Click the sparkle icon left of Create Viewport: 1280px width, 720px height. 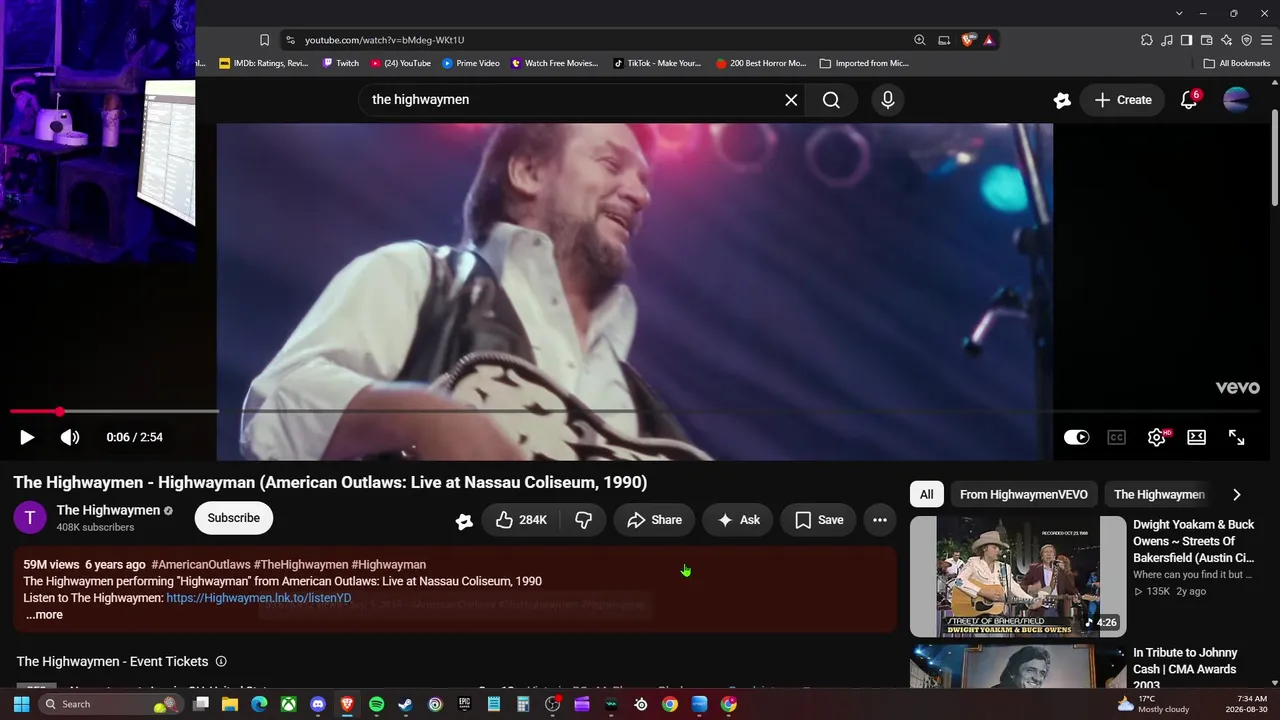[1062, 100]
